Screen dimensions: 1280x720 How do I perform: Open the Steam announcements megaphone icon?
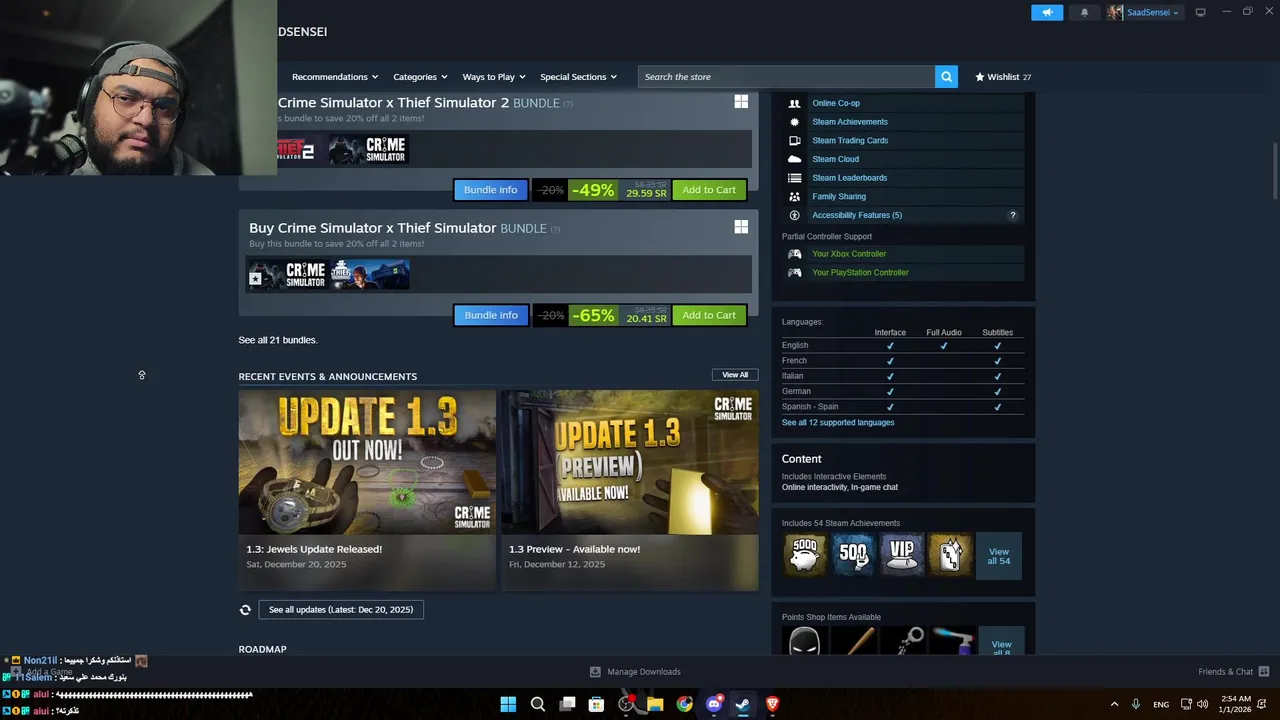pyautogui.click(x=1047, y=12)
